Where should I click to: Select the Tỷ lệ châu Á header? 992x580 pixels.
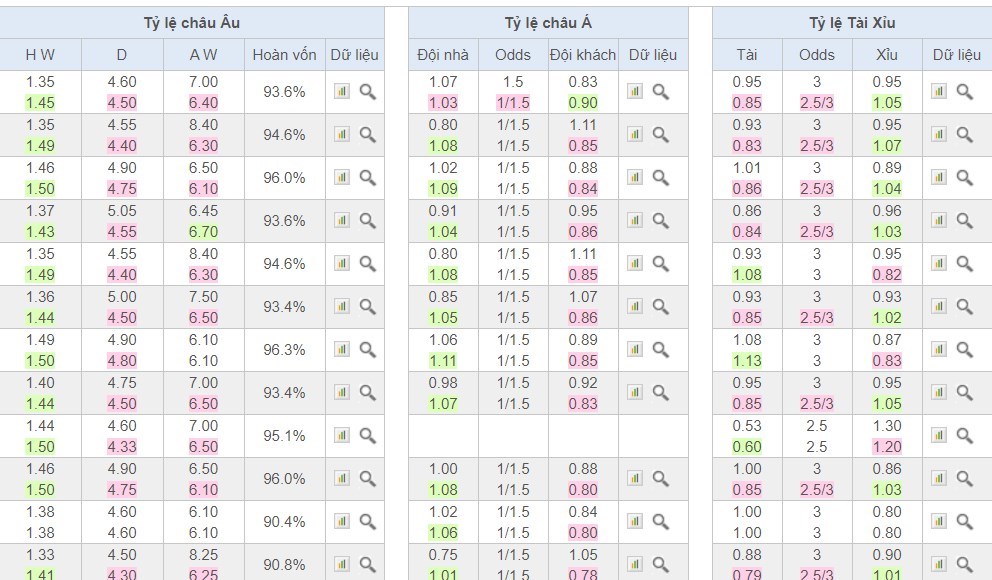tap(548, 23)
